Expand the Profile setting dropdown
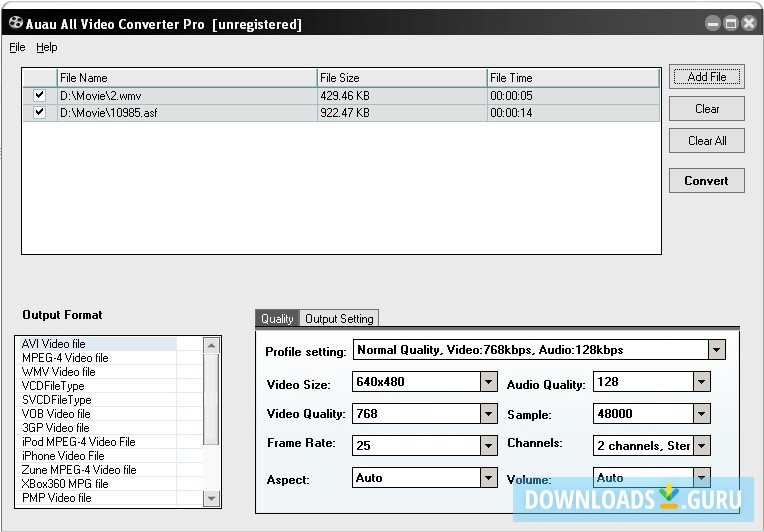This screenshot has width=764, height=532. [x=717, y=350]
